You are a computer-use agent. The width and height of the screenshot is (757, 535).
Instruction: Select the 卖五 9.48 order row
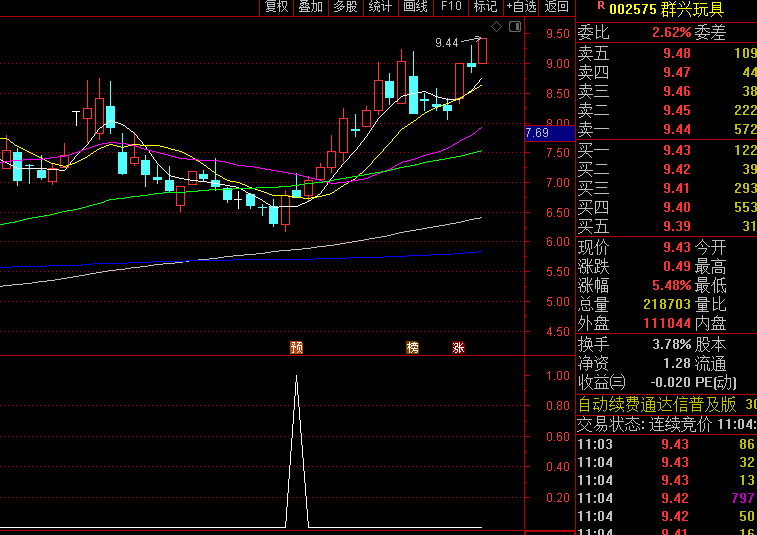667,53
